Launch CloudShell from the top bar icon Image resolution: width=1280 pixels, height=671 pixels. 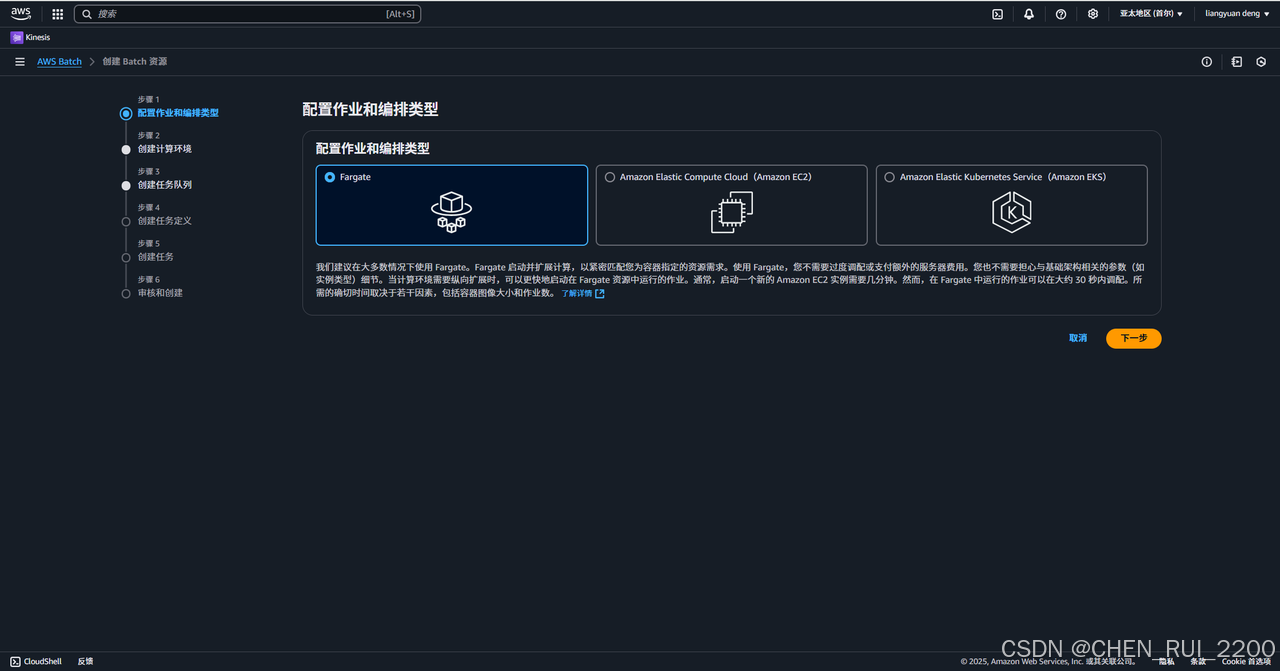997,14
